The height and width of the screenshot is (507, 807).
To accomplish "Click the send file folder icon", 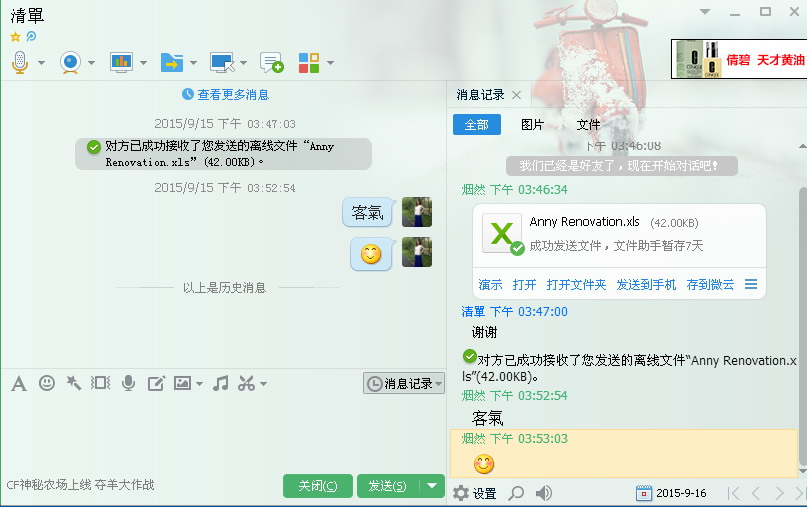I will (172, 62).
